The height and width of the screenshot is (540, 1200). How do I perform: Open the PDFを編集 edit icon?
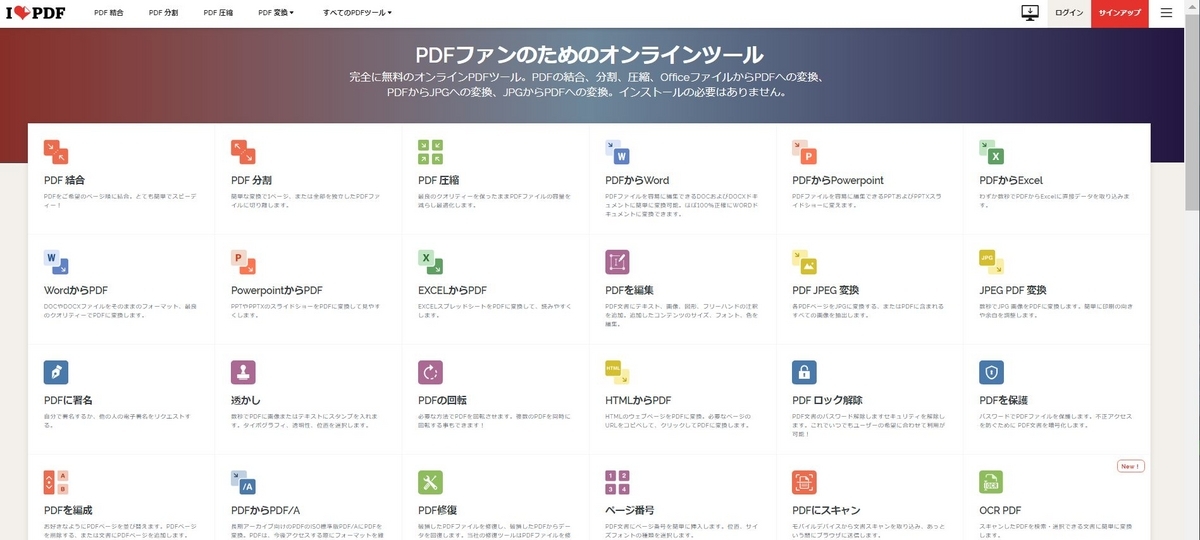click(x=617, y=262)
